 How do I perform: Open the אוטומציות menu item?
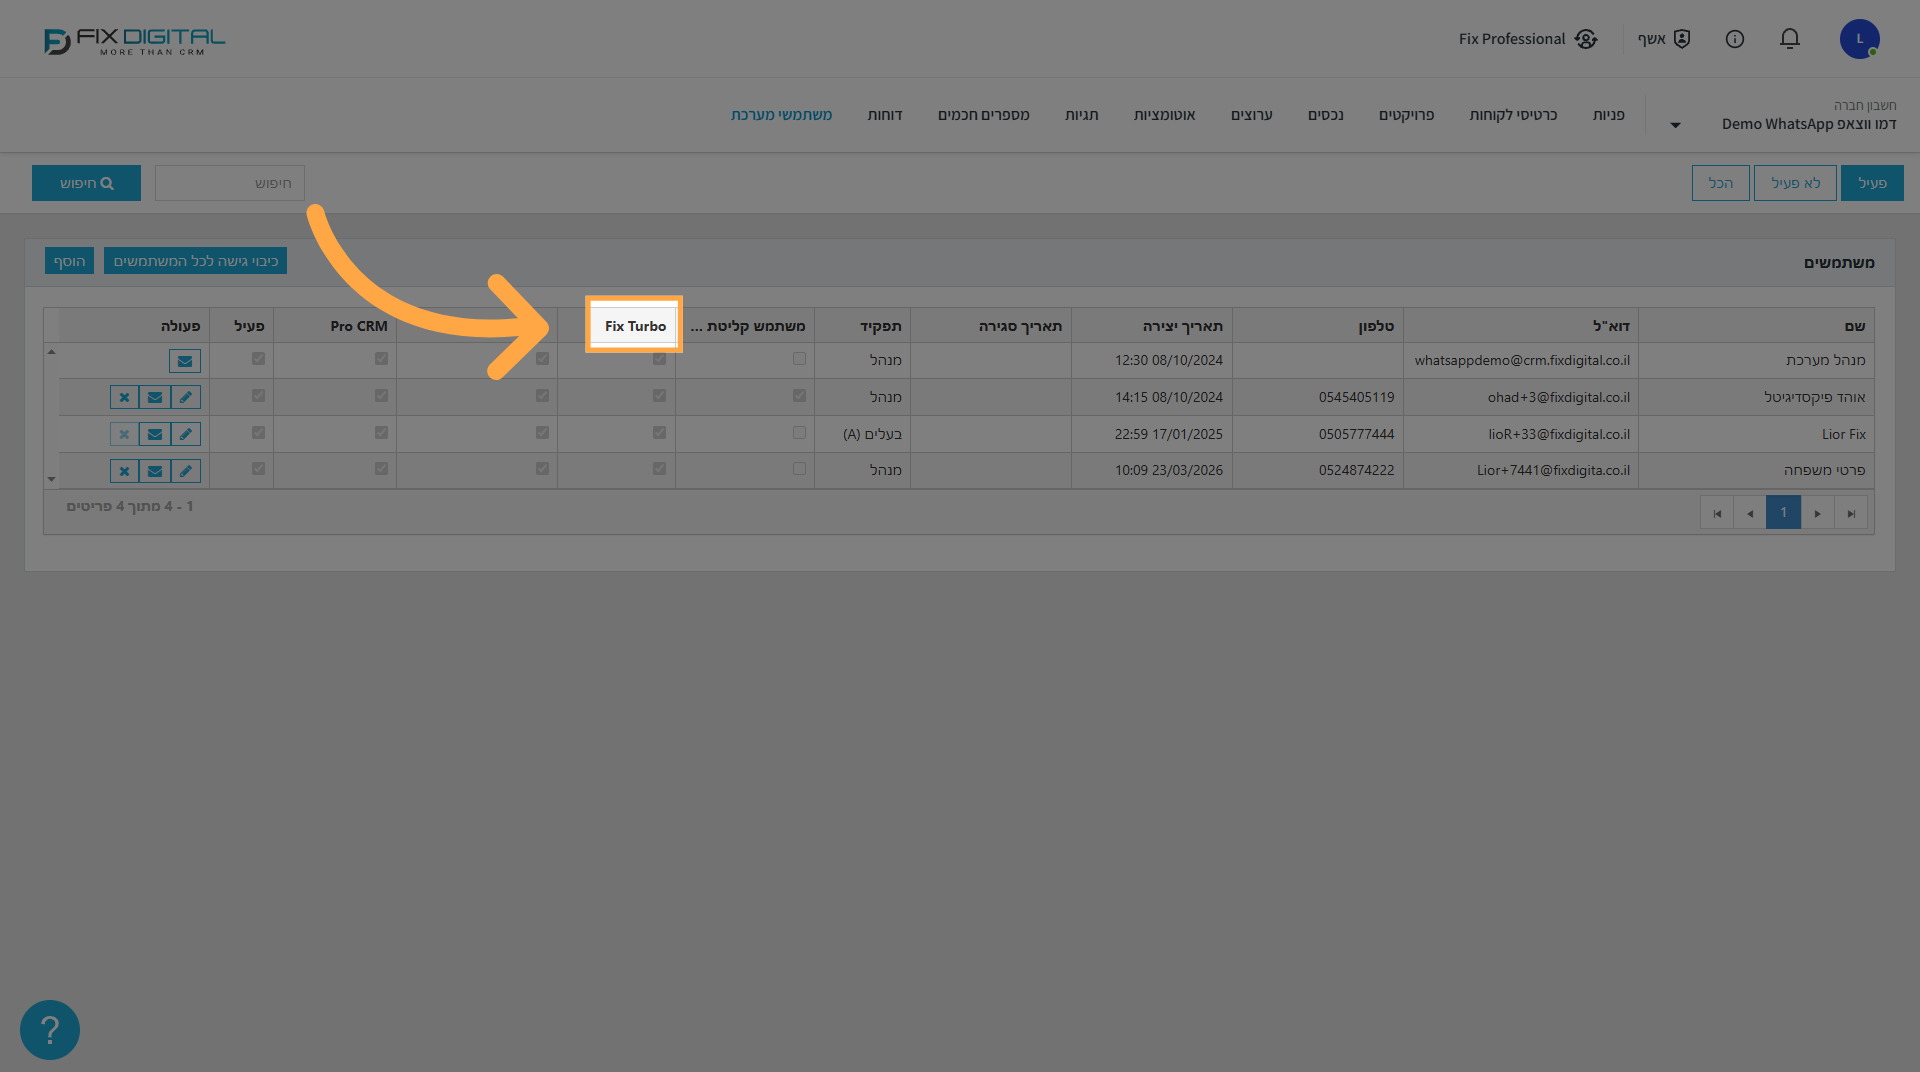(1164, 115)
